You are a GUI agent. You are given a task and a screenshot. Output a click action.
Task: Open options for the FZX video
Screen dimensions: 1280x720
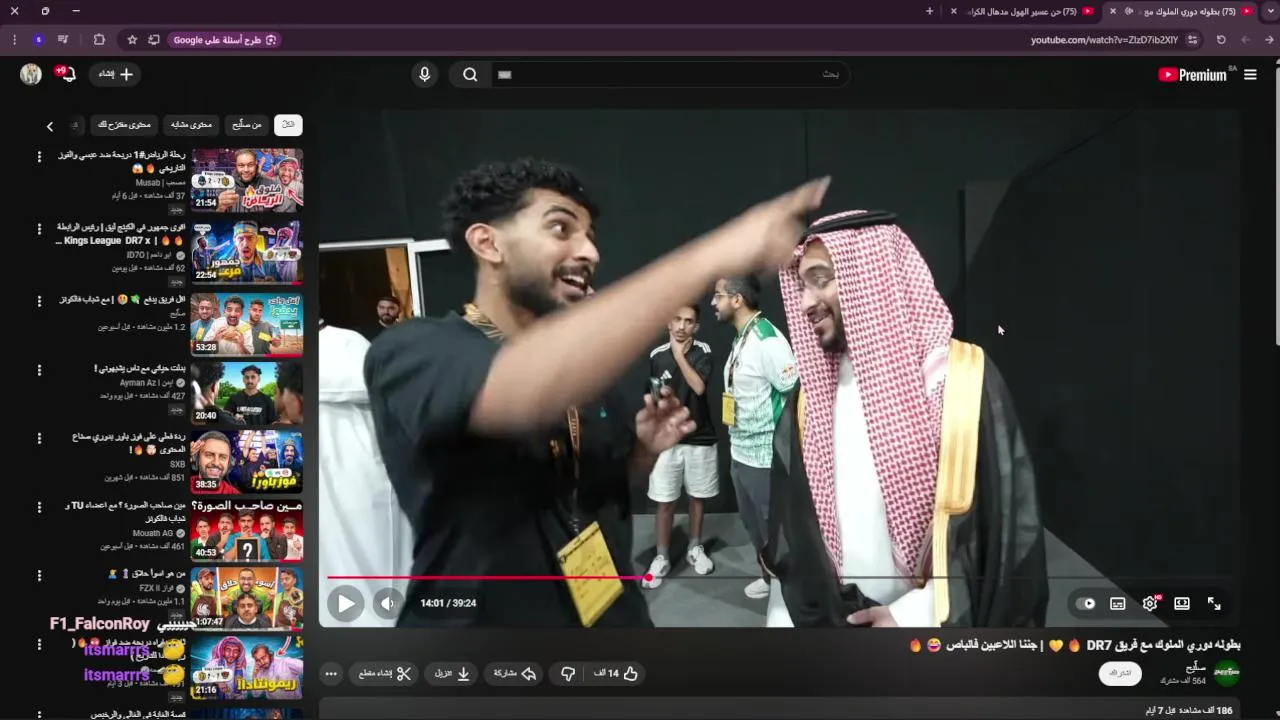pyautogui.click(x=39, y=576)
